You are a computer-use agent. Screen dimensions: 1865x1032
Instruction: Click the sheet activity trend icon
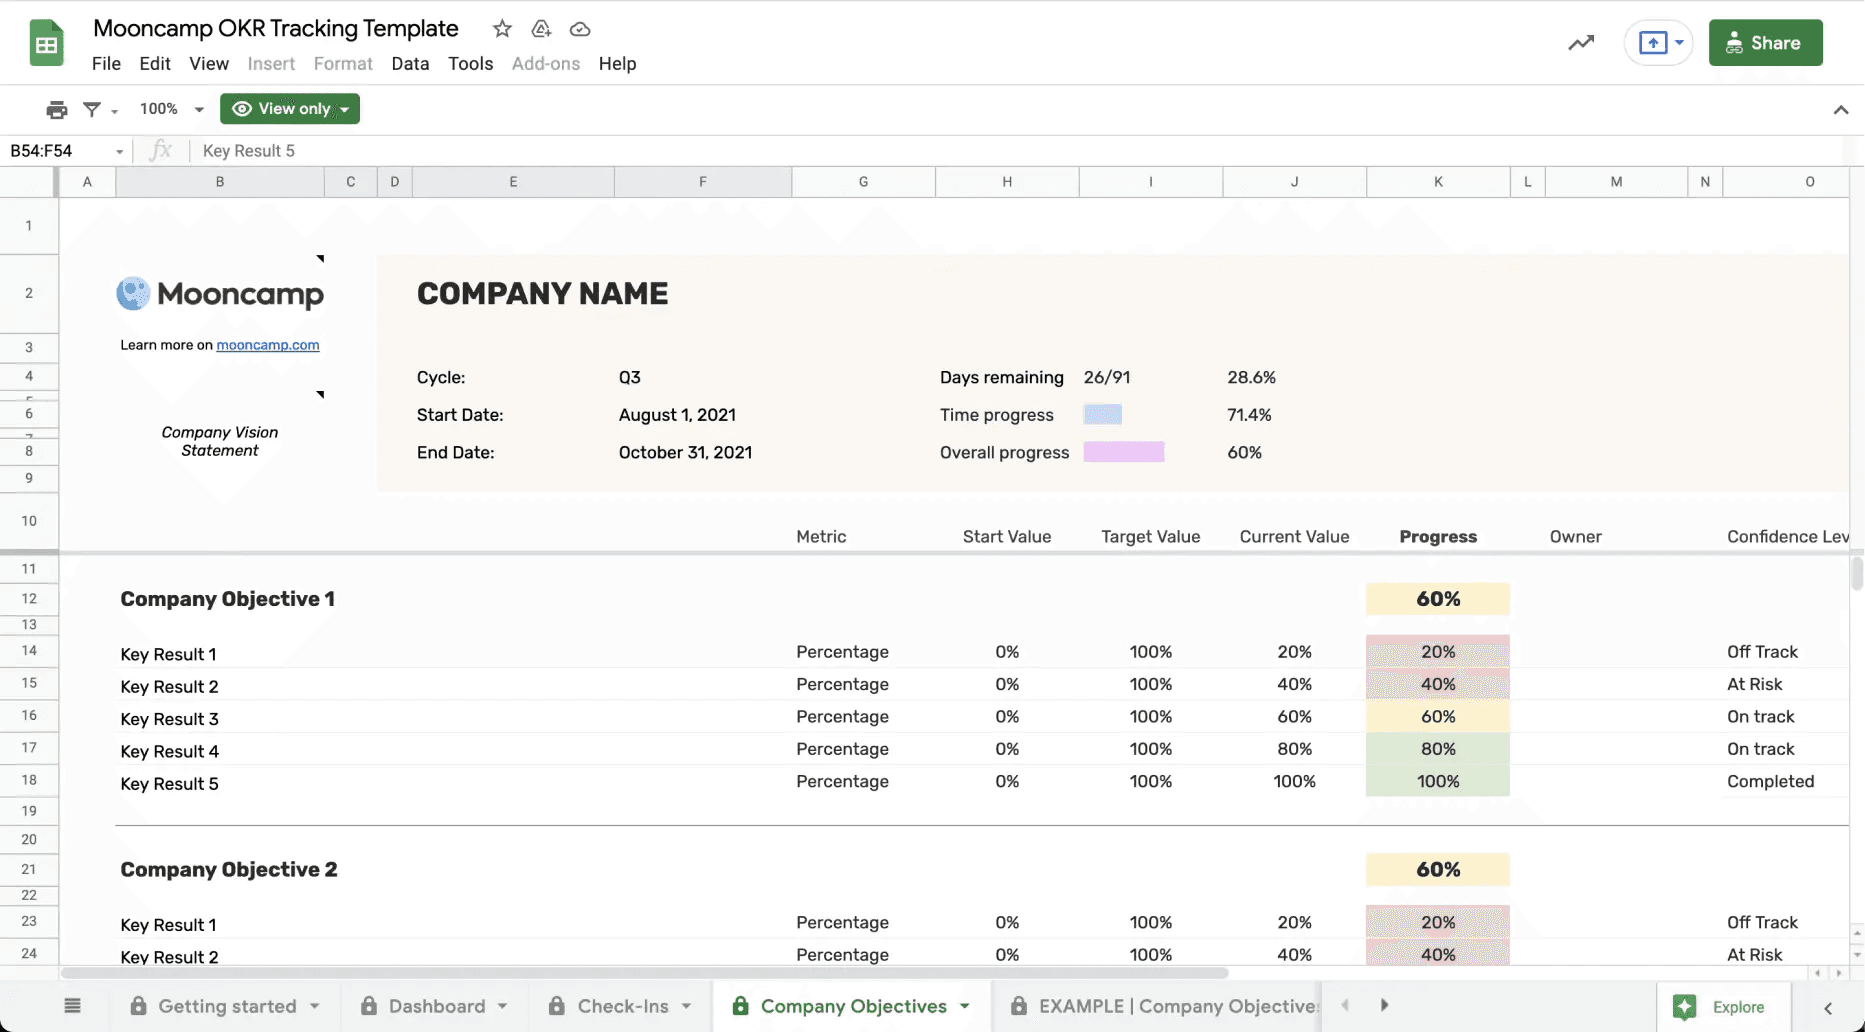1580,43
